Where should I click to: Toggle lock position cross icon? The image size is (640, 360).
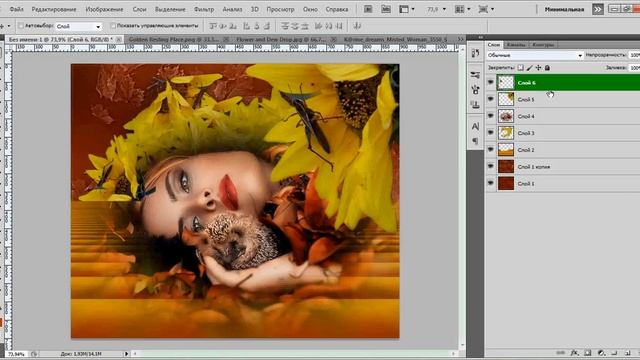pos(538,68)
